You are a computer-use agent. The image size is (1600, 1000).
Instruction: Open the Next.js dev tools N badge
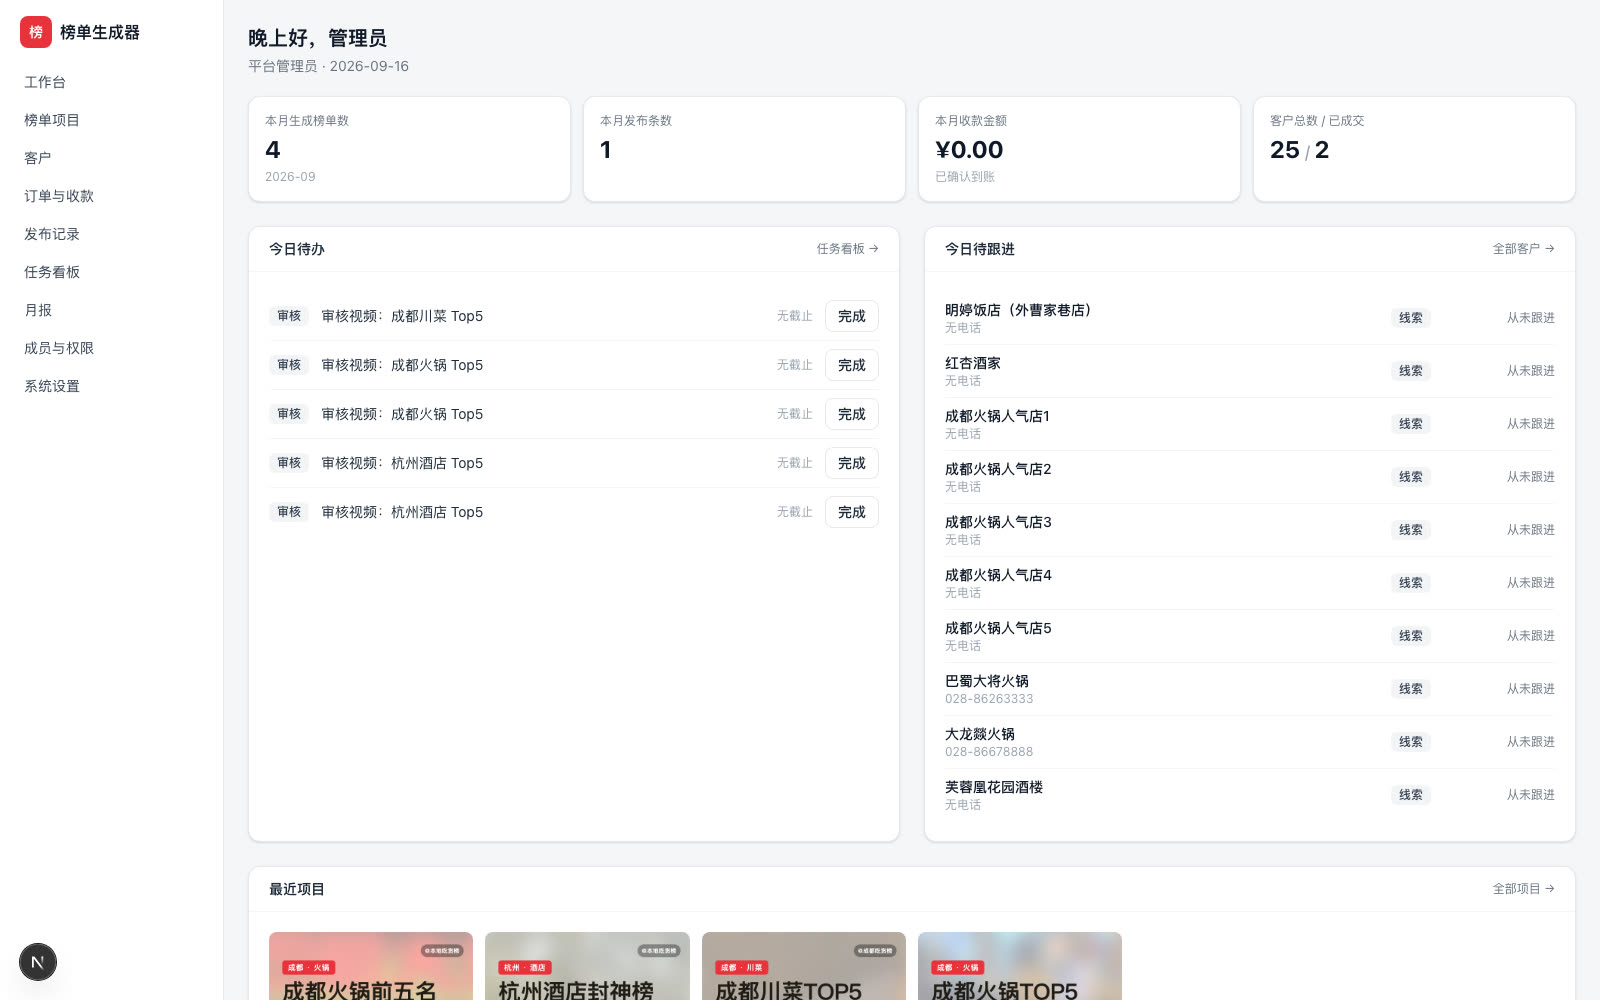pos(38,962)
